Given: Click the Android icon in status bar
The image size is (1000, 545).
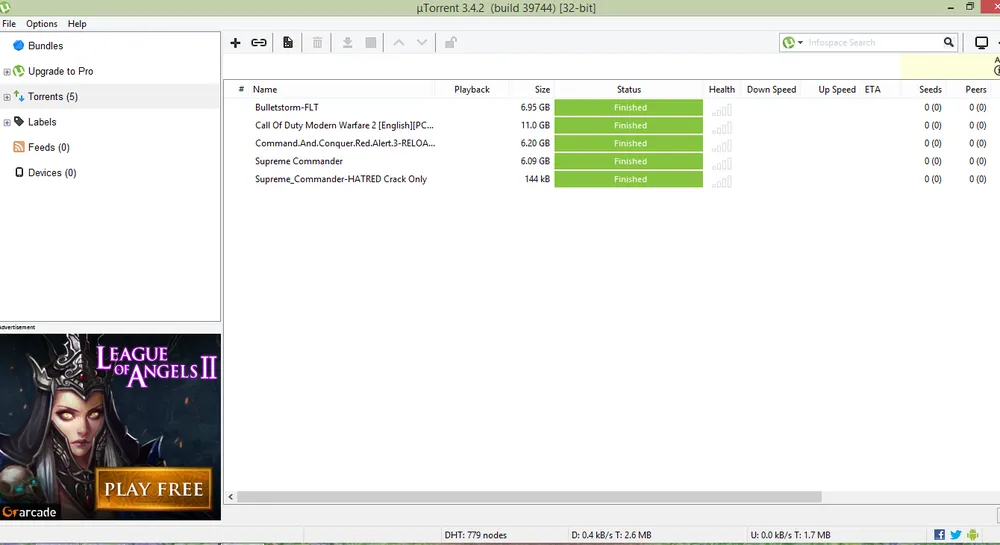Looking at the screenshot, I should (972, 535).
